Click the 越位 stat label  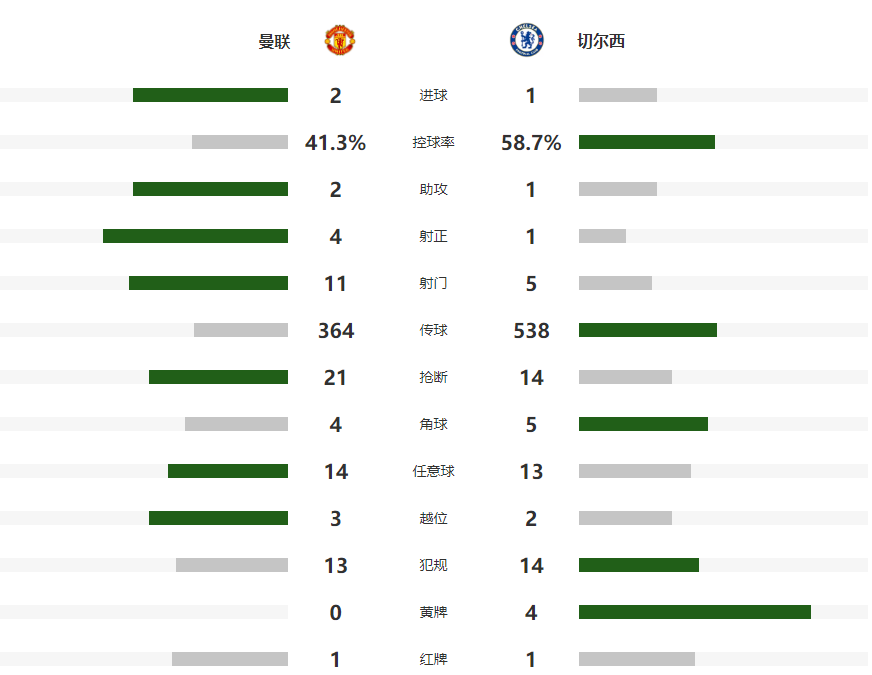coord(433,518)
